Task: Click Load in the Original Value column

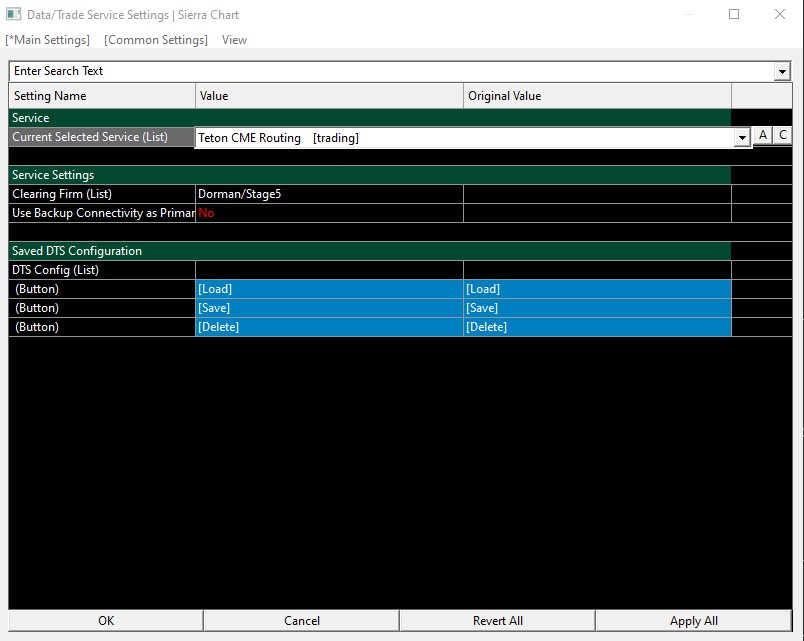Action: click(x=597, y=289)
